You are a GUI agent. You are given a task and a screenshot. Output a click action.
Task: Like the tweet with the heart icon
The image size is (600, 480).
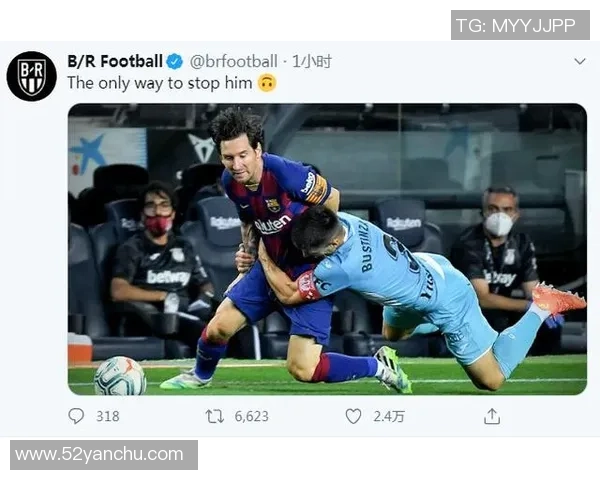coord(353,416)
